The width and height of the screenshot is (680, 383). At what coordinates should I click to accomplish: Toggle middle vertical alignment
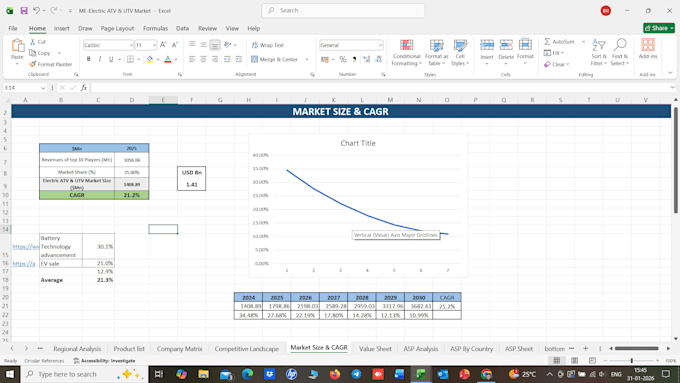point(203,45)
